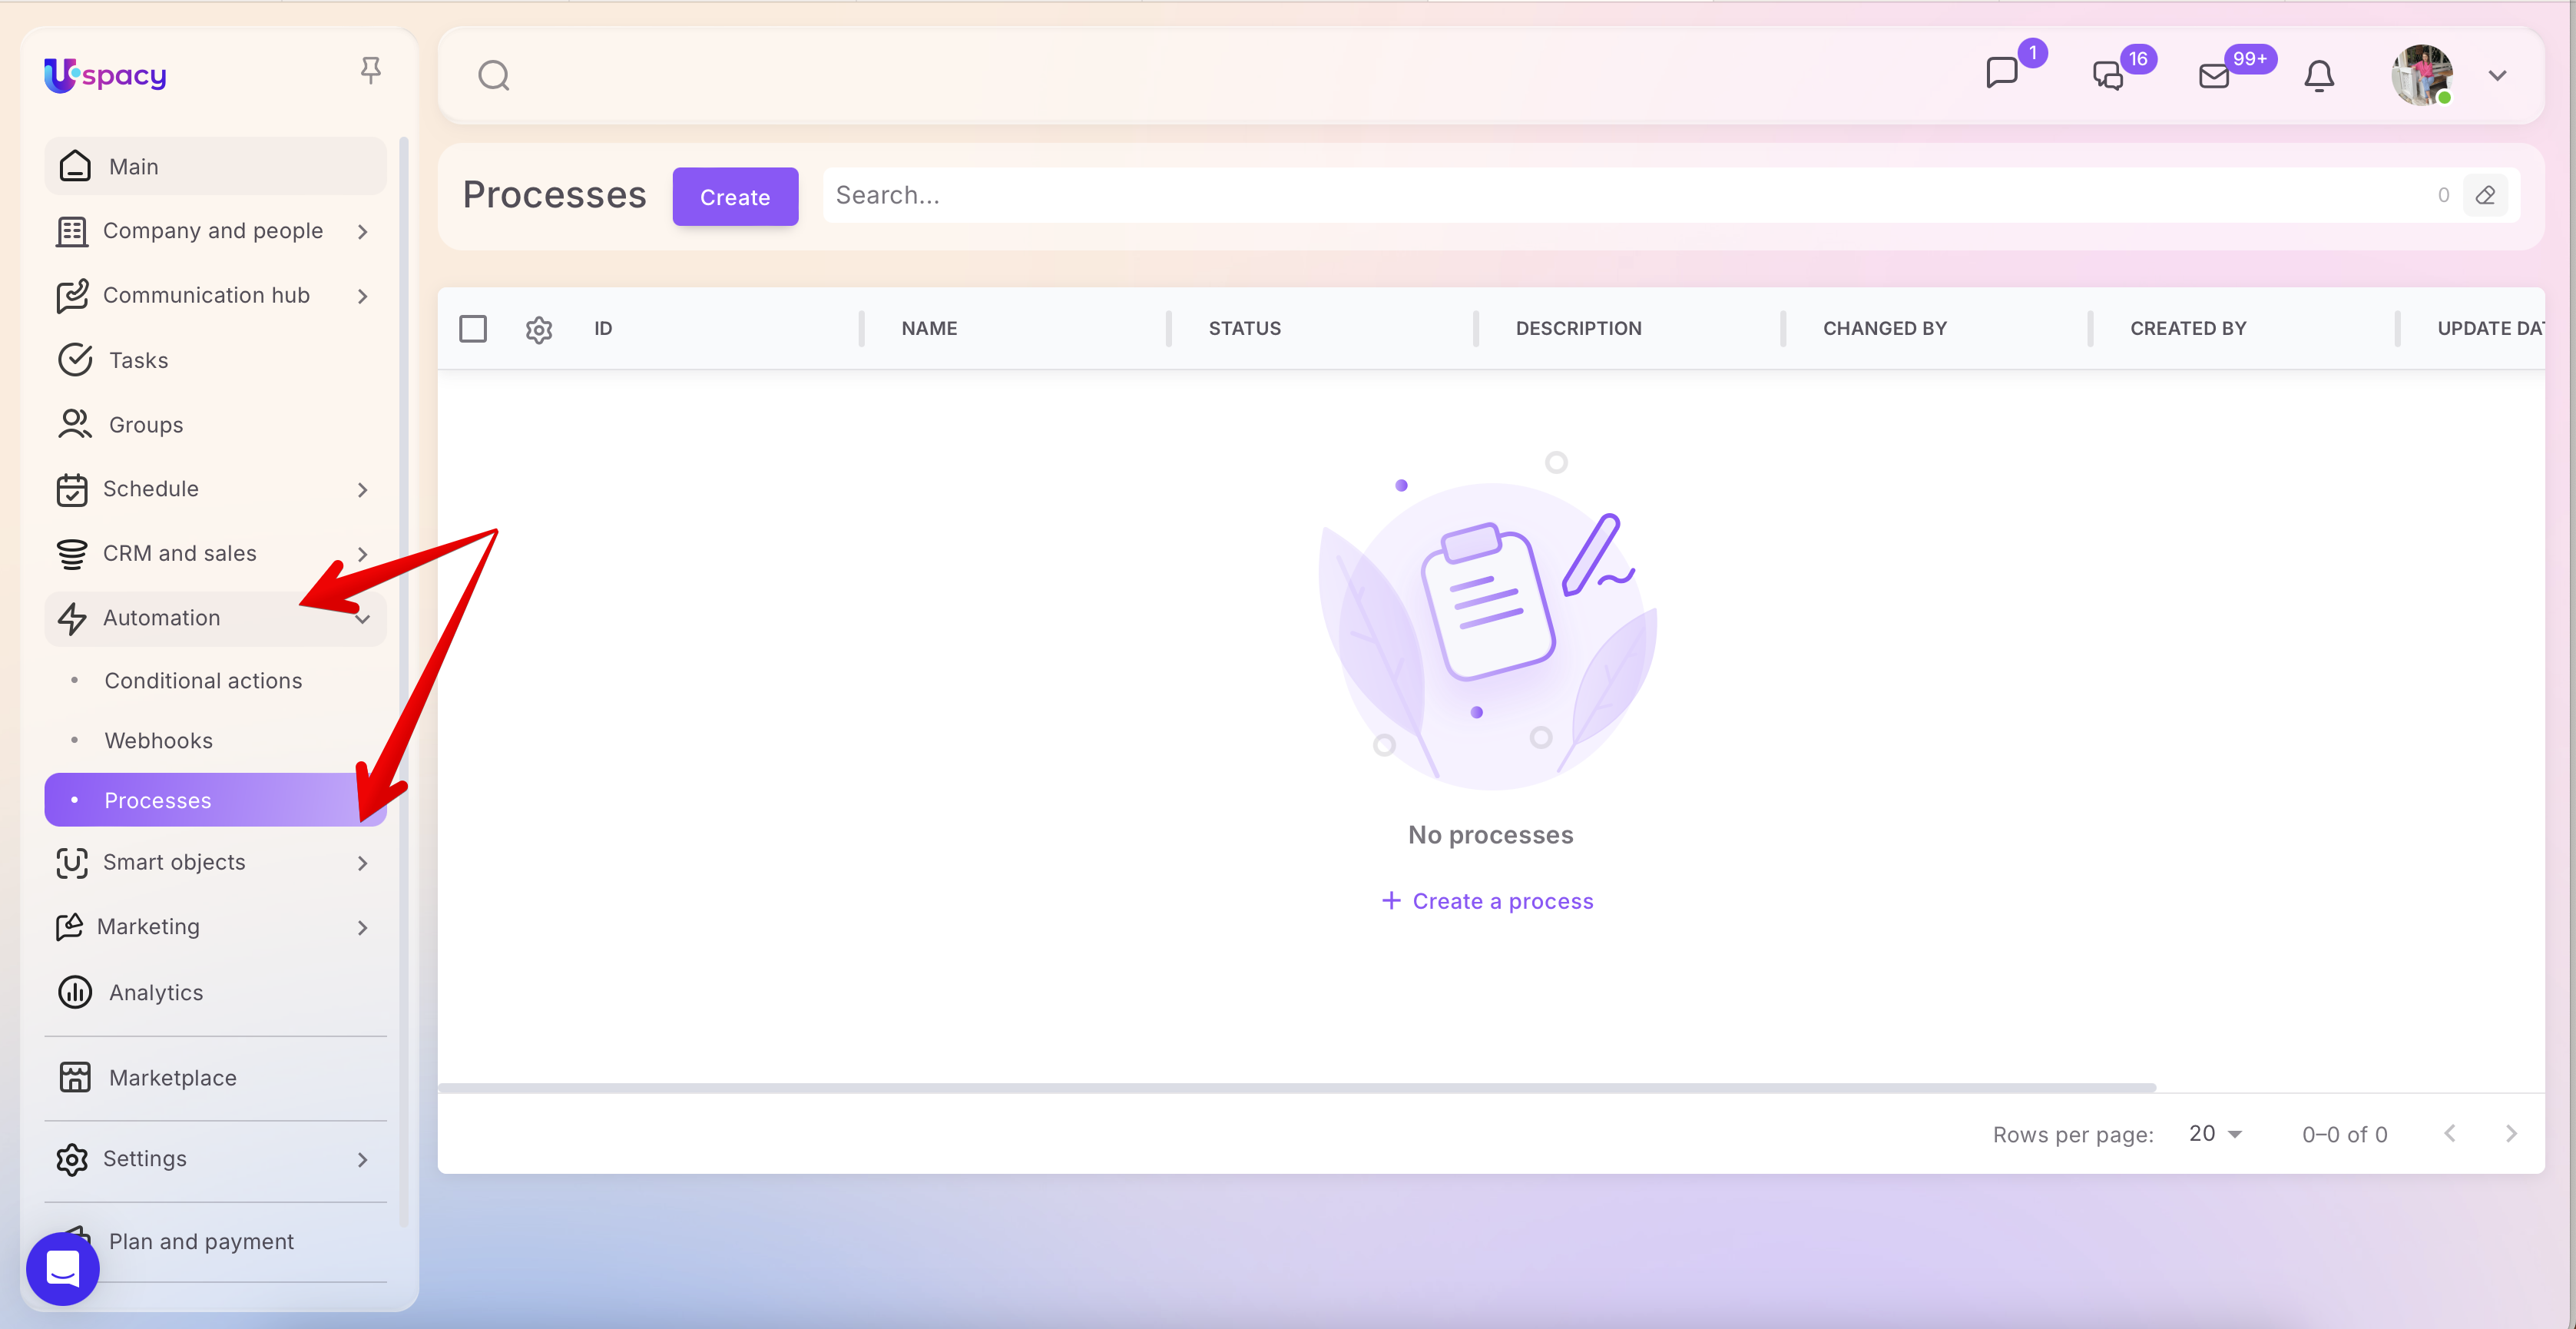The image size is (2576, 1329).
Task: Select Webhooks in the Automation submenu
Action: tap(158, 740)
